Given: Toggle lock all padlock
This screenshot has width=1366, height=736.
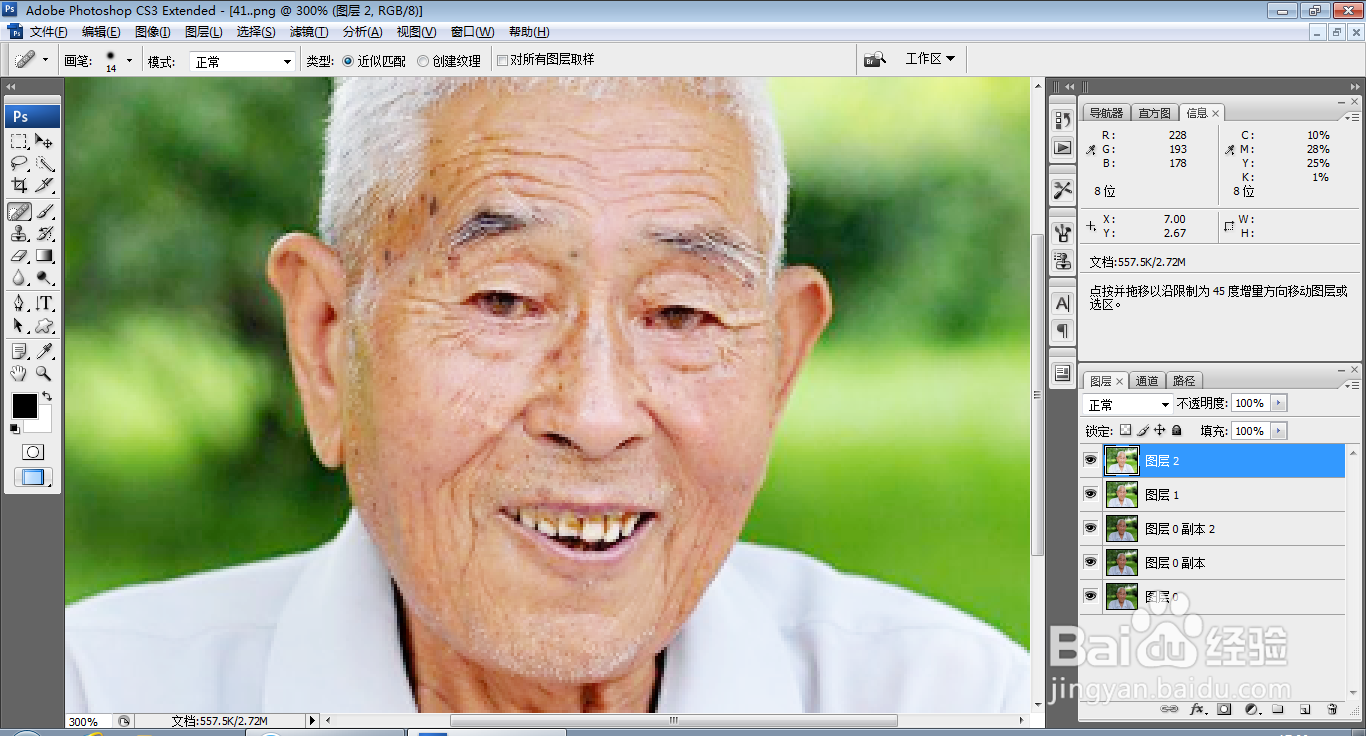Looking at the screenshot, I should pyautogui.click(x=1177, y=430).
